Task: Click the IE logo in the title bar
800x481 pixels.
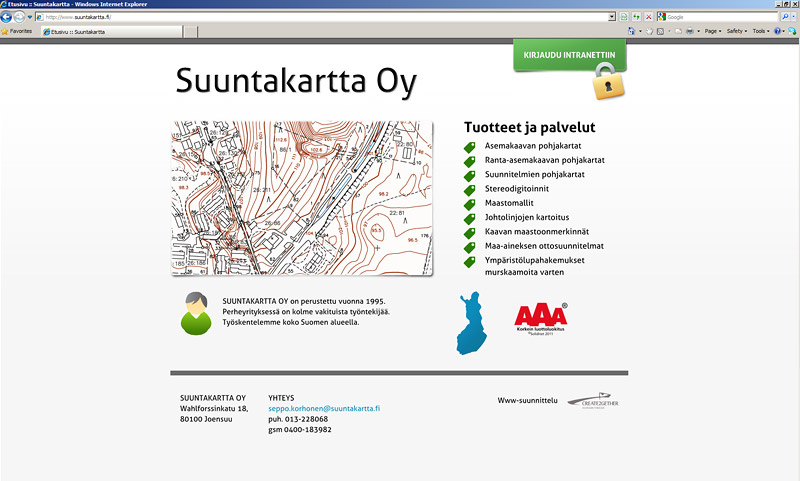Action: click(4, 4)
